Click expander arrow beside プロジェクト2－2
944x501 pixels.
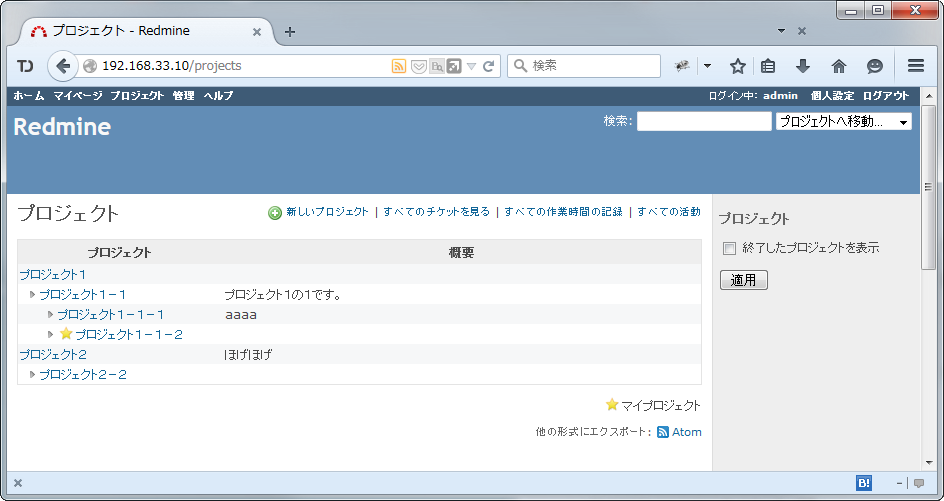33,375
